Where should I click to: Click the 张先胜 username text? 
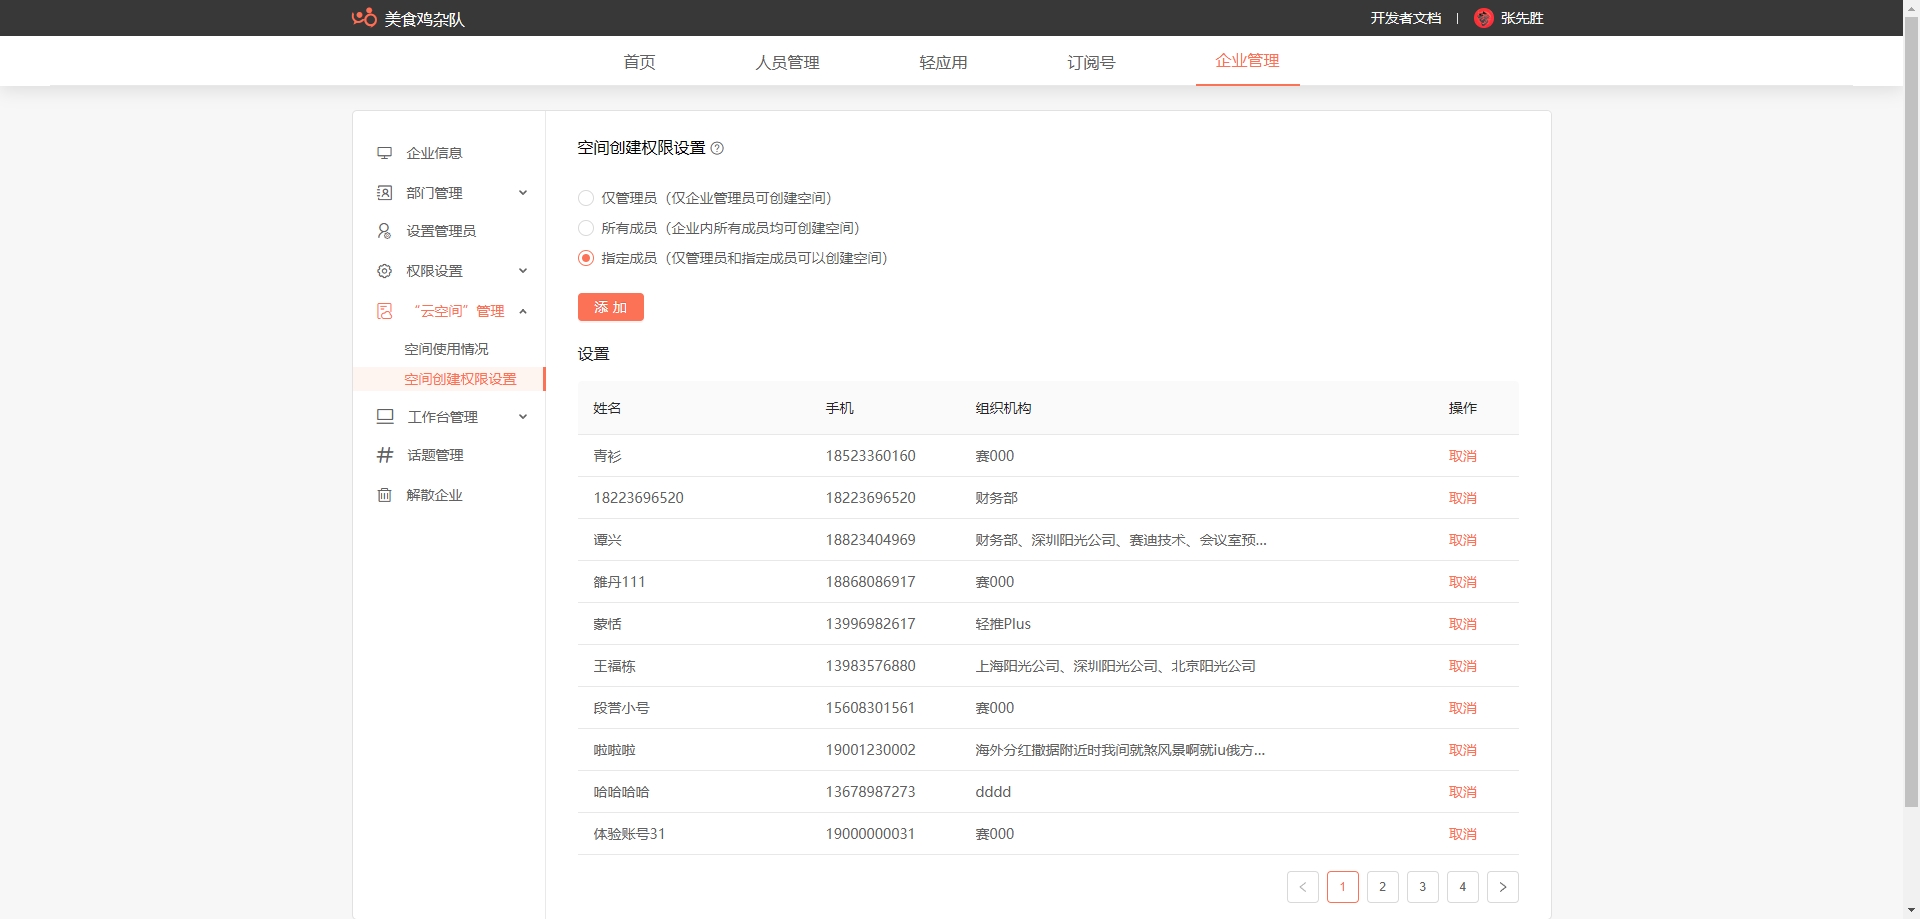click(1522, 18)
